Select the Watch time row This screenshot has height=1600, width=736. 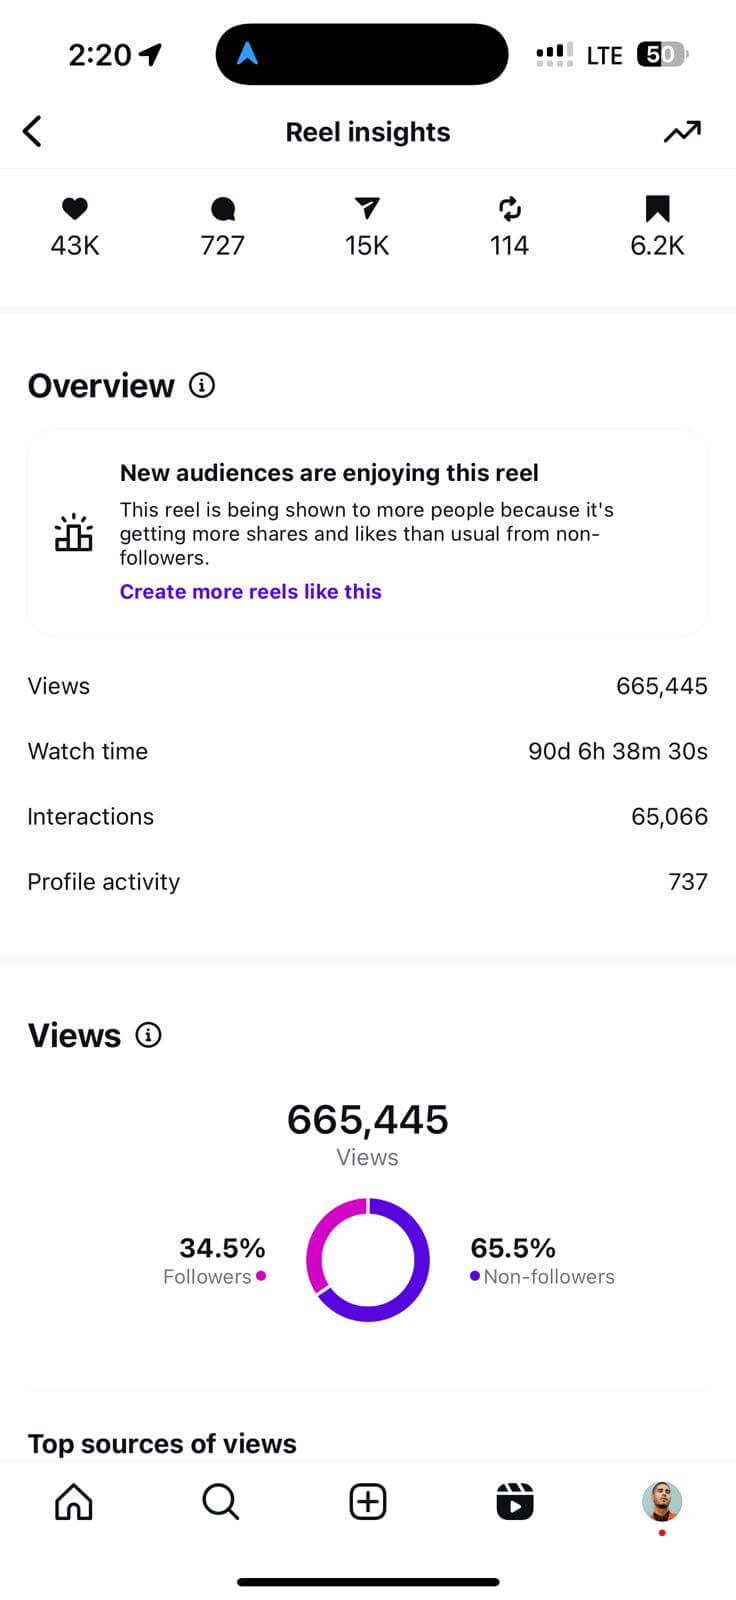pos(368,751)
